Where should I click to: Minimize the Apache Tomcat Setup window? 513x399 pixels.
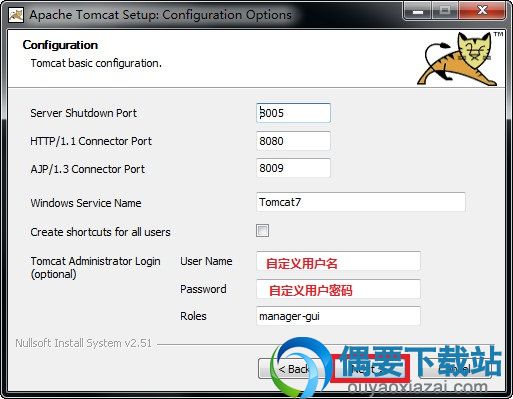[x=418, y=11]
